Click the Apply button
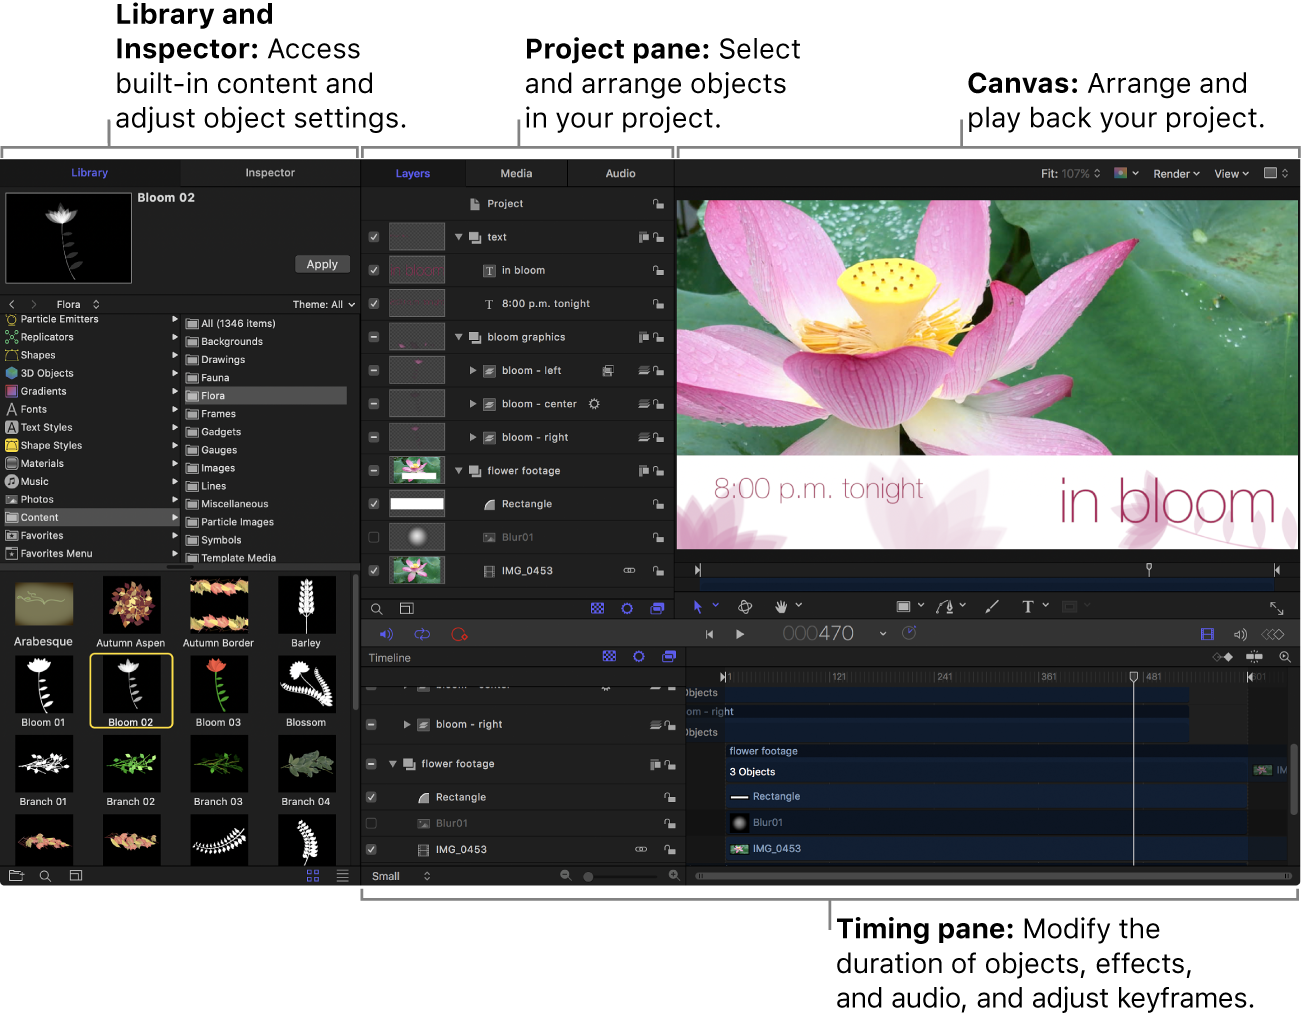 point(322,263)
